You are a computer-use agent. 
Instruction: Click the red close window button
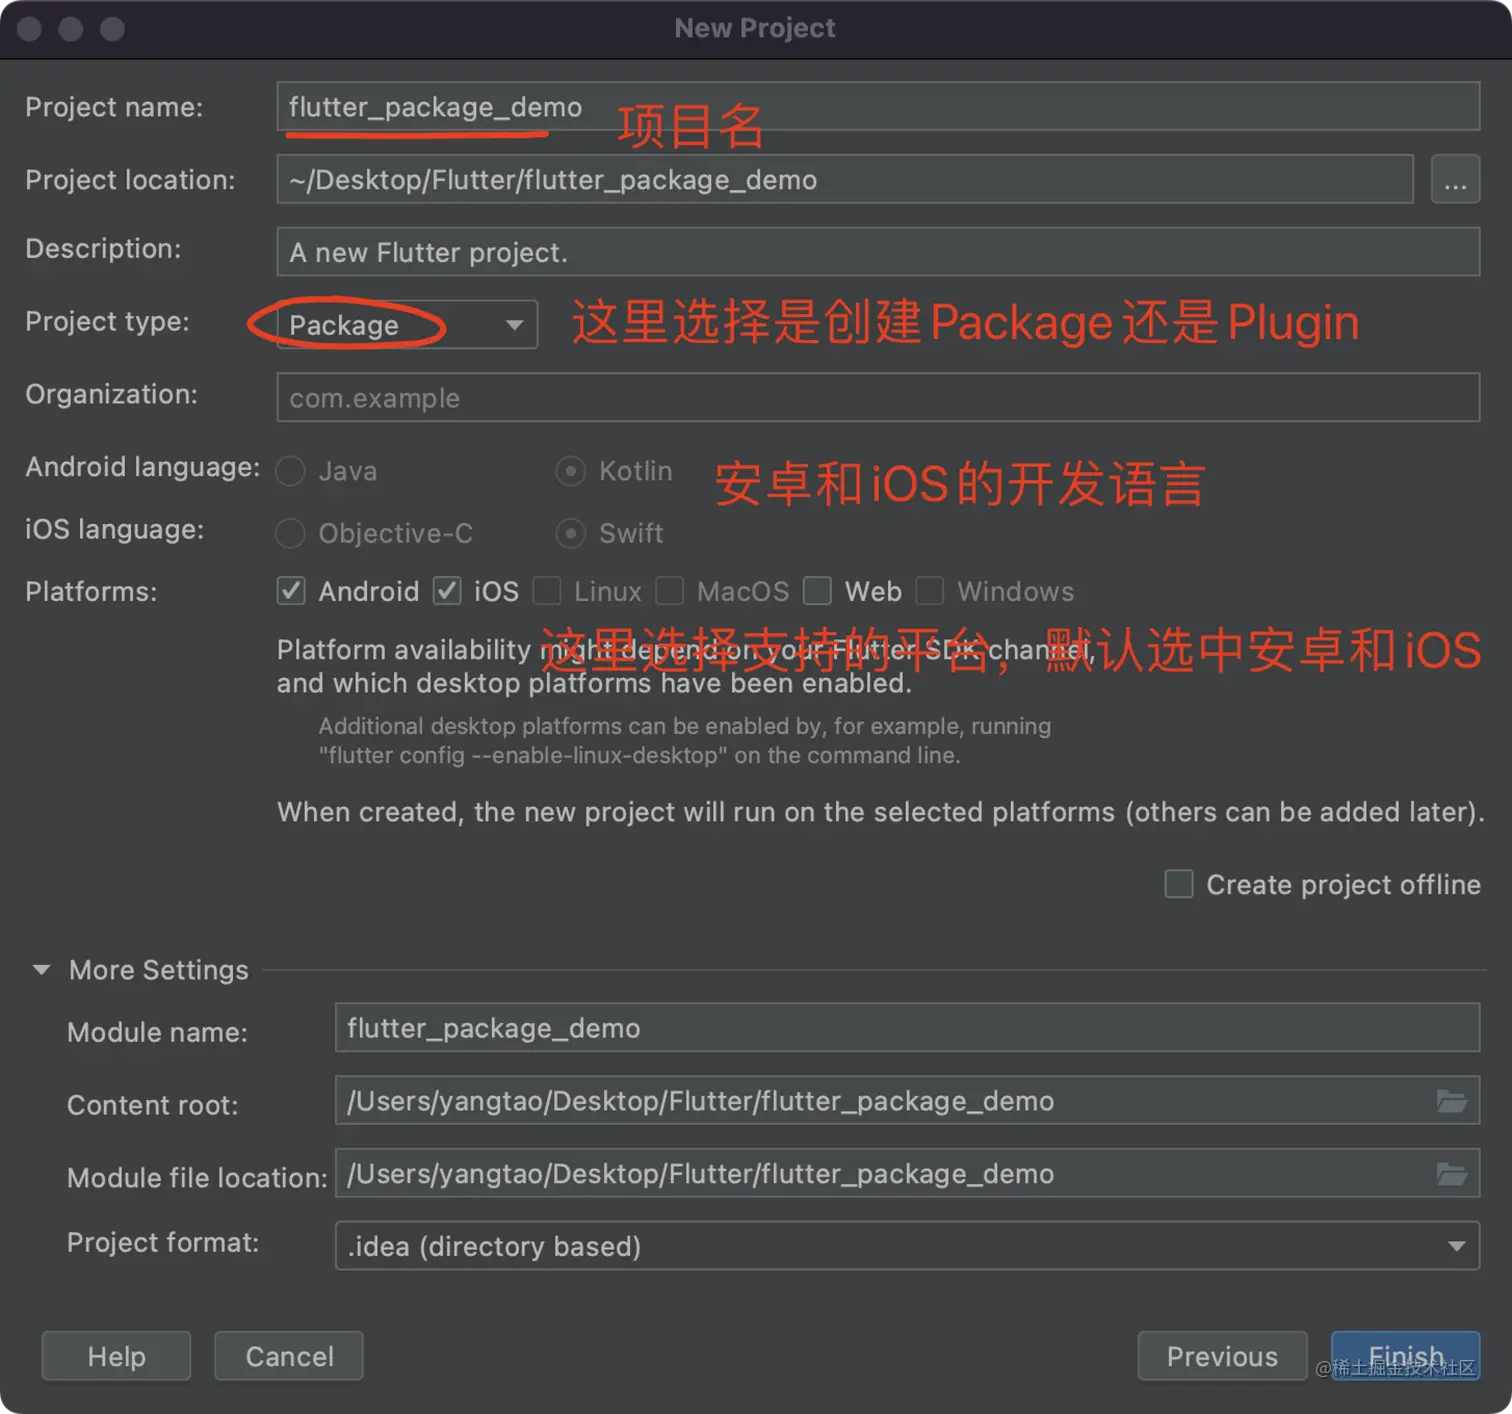(x=30, y=29)
